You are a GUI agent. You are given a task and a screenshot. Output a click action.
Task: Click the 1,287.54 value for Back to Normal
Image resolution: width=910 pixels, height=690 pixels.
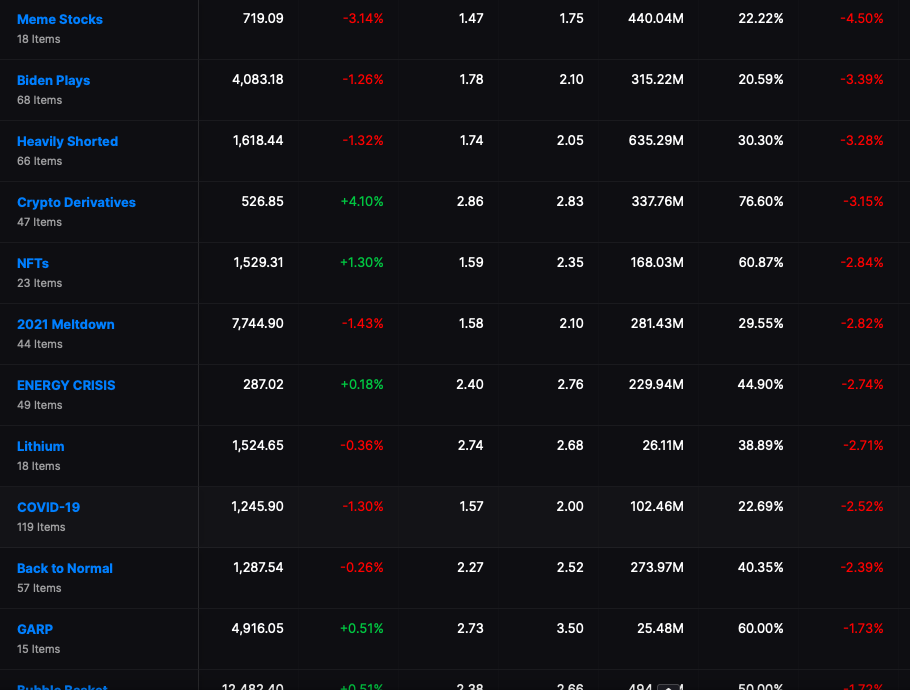[x=258, y=567]
